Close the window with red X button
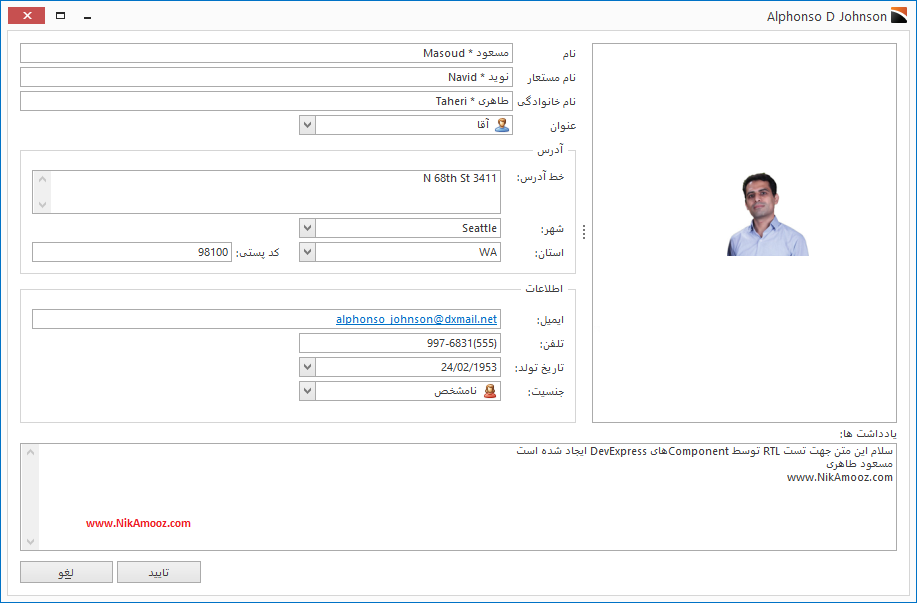 pyautogui.click(x=26, y=16)
